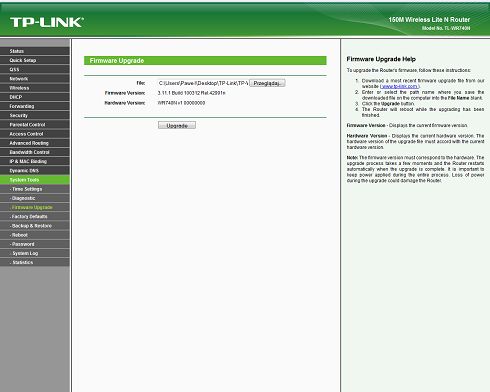The image size is (490, 392).
Task: Open the Reboot submenu
Action: [35, 235]
